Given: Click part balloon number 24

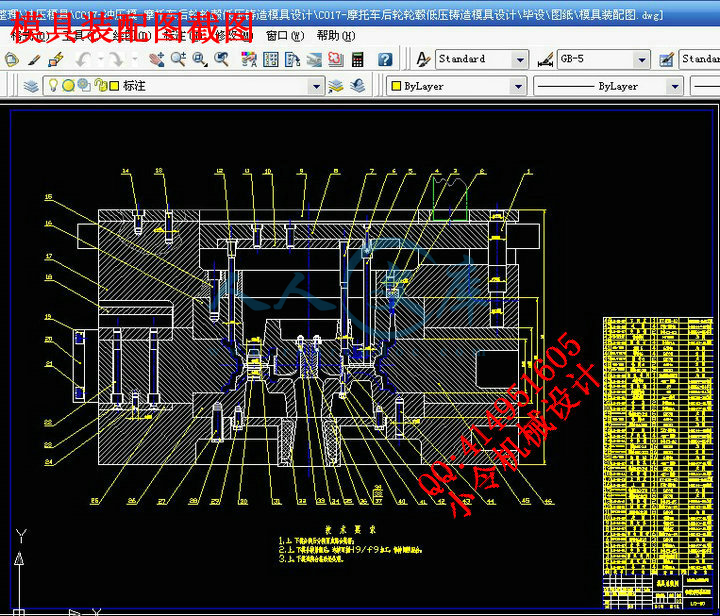Looking at the screenshot, I should pyautogui.click(x=48, y=462).
